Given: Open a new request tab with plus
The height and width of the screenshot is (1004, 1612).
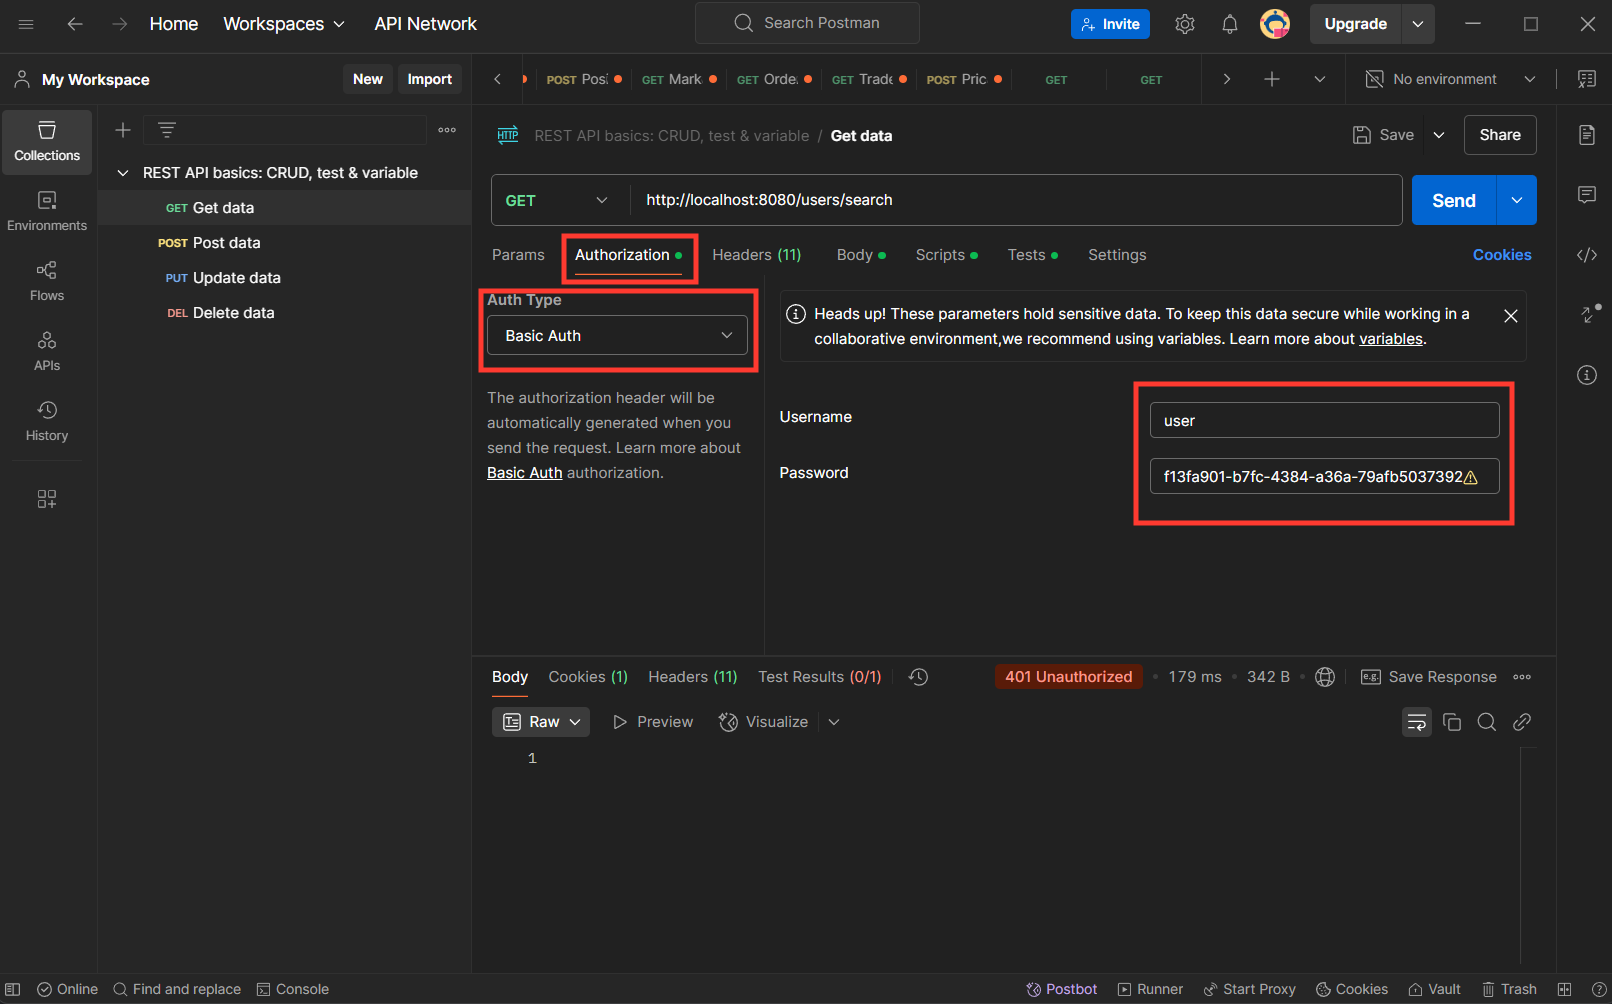Looking at the screenshot, I should point(1272,79).
